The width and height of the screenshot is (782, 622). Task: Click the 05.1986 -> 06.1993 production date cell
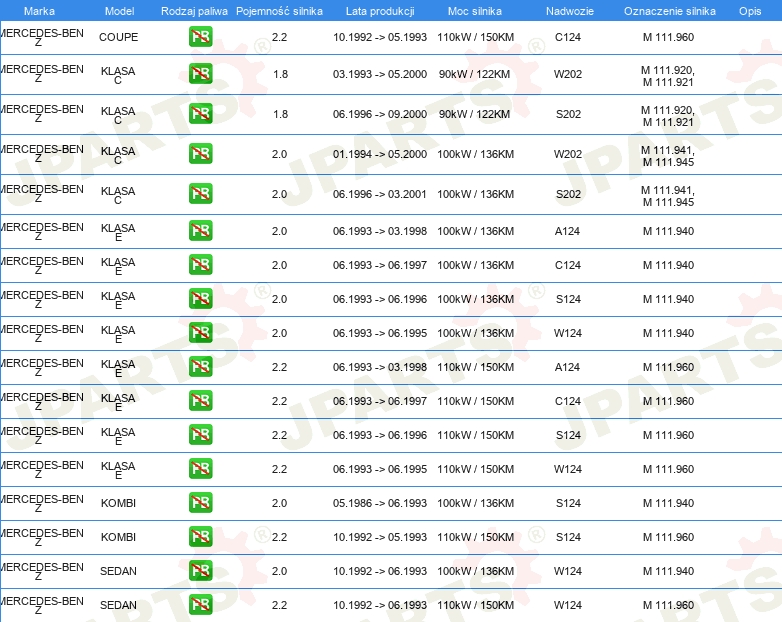(379, 503)
